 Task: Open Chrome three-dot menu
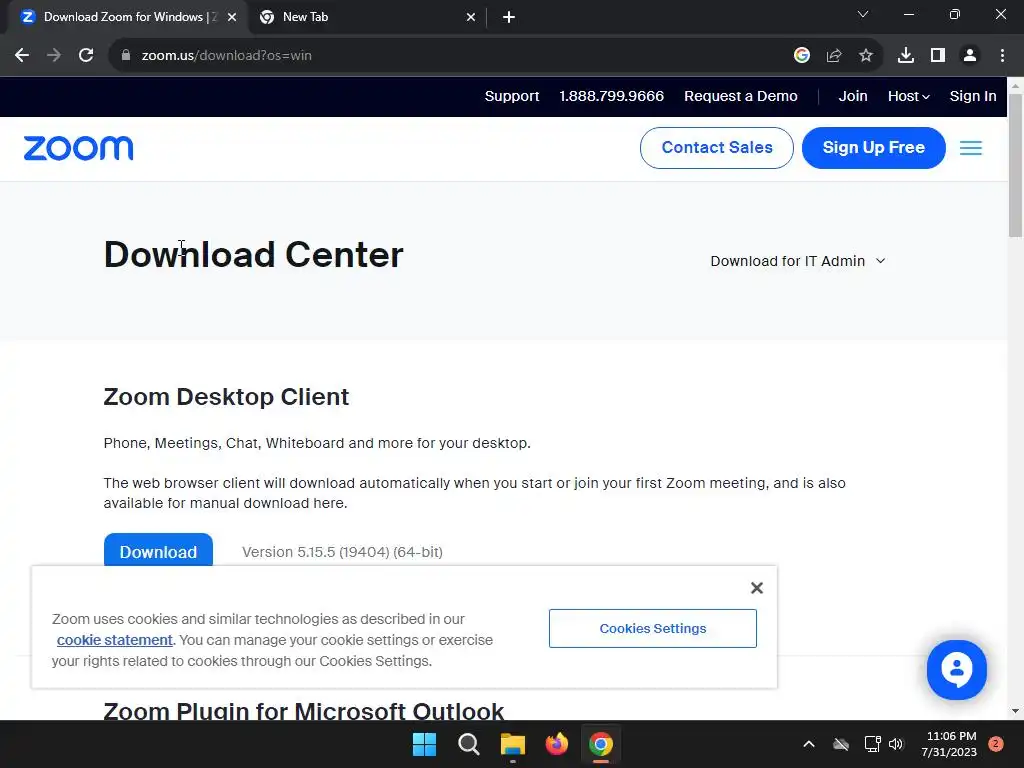pyautogui.click(x=1002, y=56)
